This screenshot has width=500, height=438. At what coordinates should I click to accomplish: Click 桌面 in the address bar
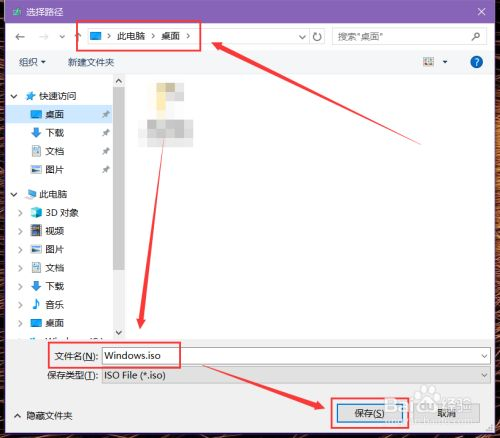170,36
